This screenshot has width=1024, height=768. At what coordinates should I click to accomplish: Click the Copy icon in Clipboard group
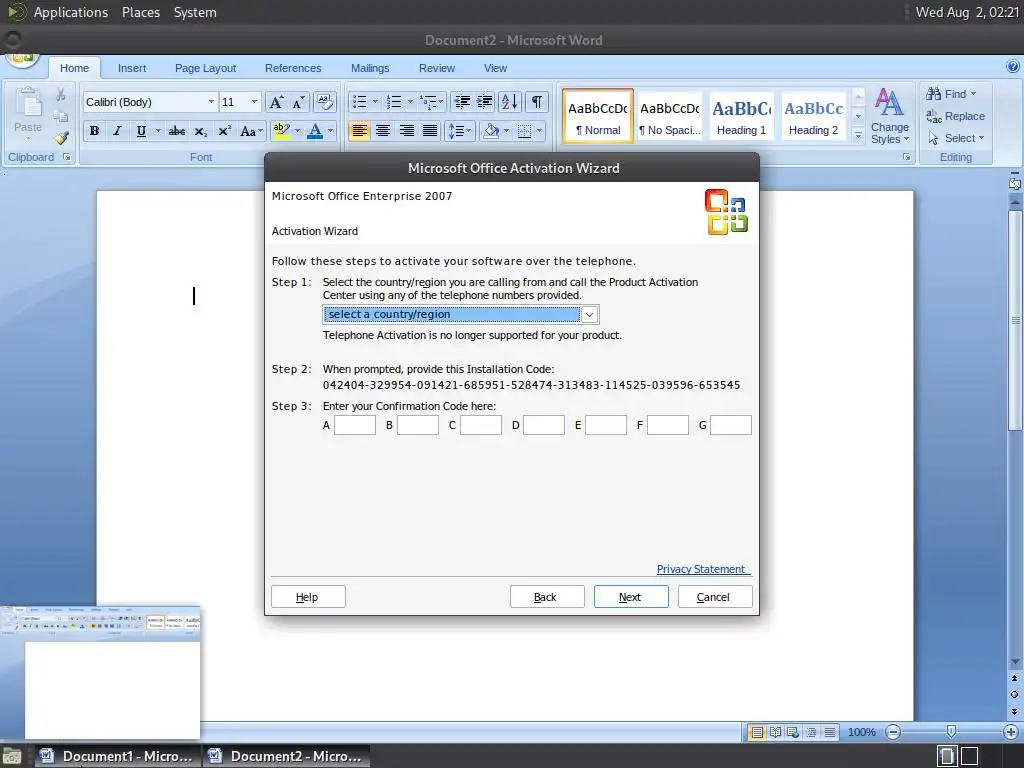click(x=61, y=116)
